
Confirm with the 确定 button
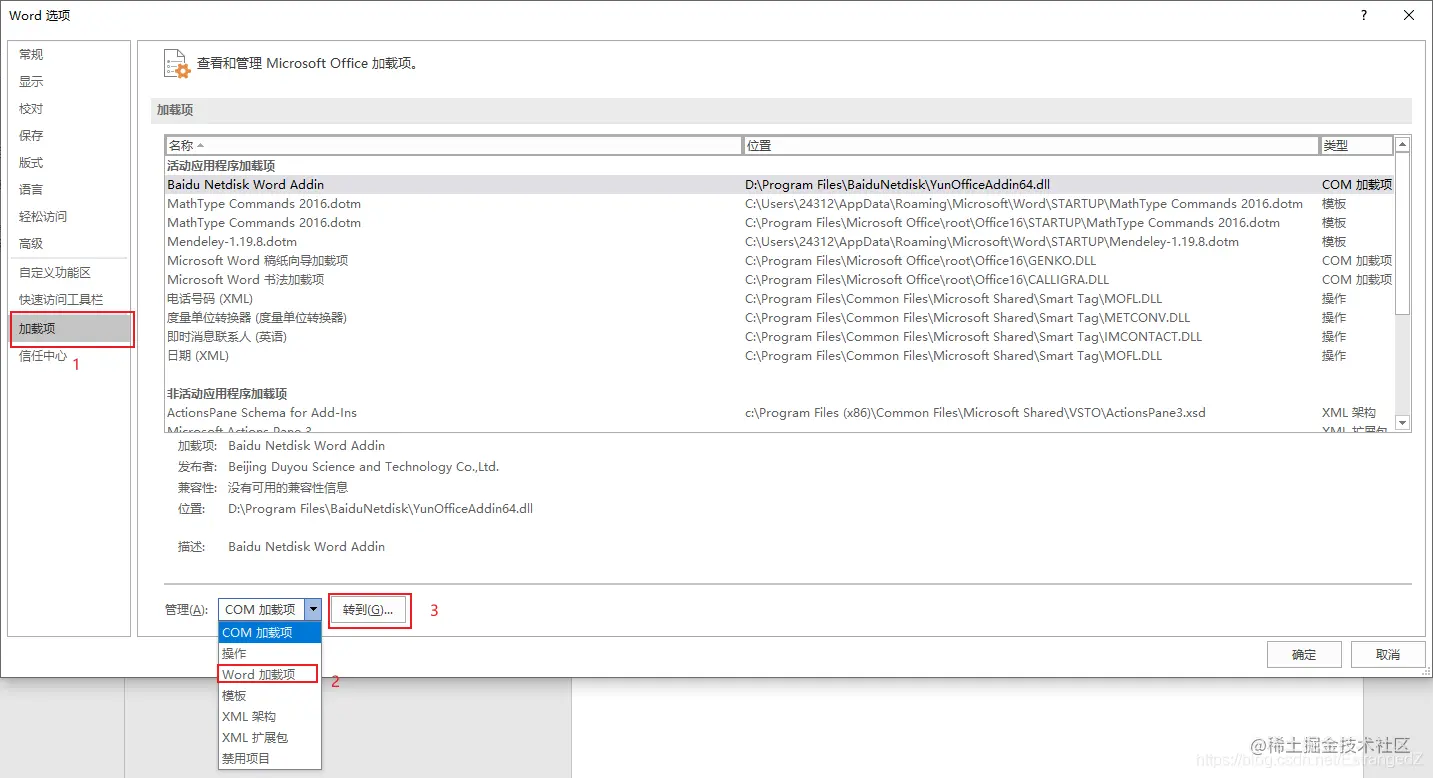click(1304, 655)
